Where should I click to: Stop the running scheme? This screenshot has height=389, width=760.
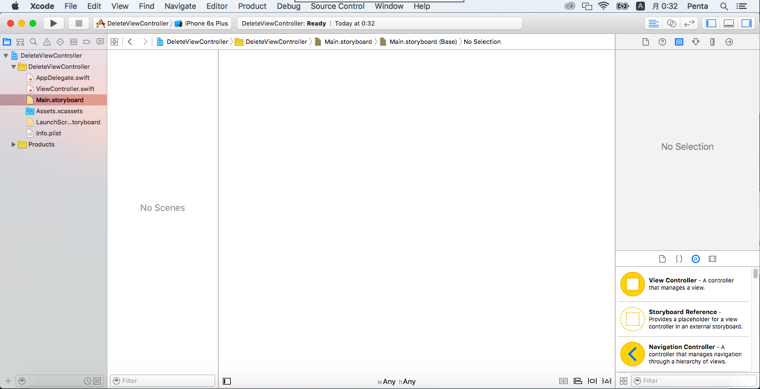(79, 23)
